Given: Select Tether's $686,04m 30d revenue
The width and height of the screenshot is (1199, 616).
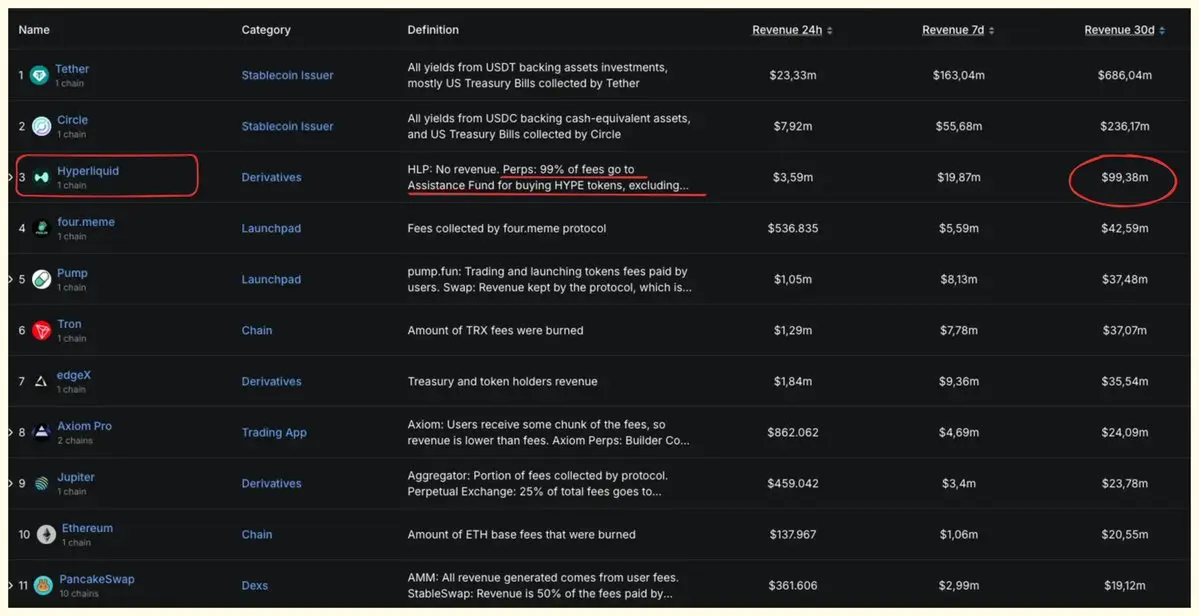Looking at the screenshot, I should (x=1124, y=75).
